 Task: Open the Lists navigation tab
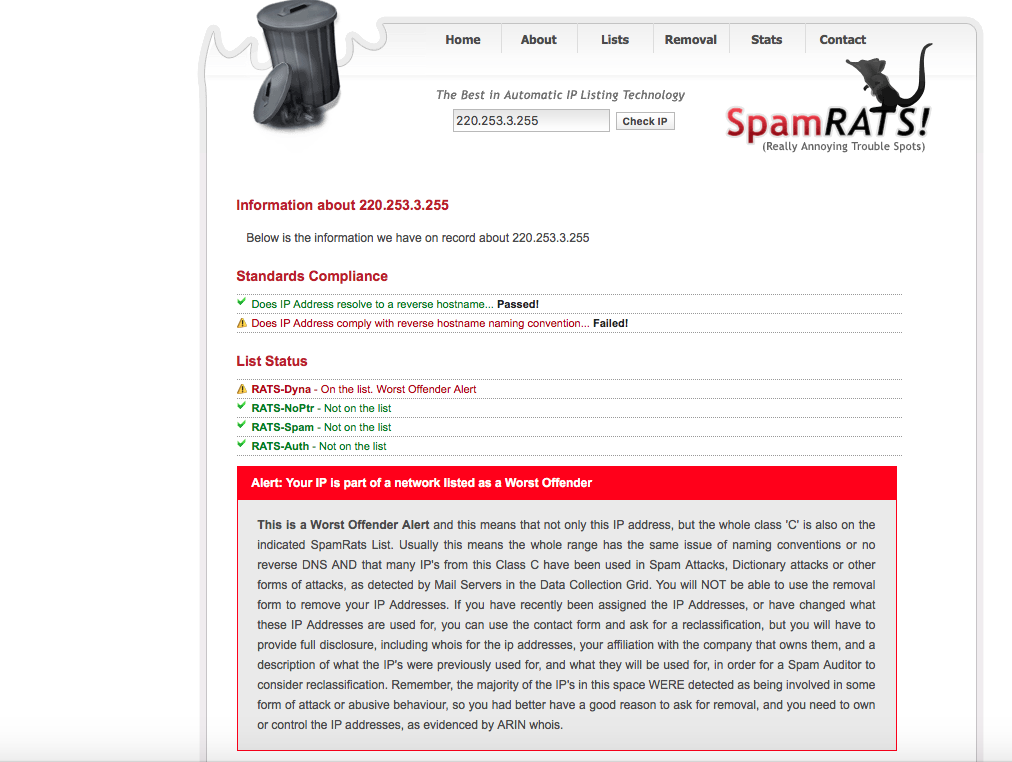(x=614, y=39)
